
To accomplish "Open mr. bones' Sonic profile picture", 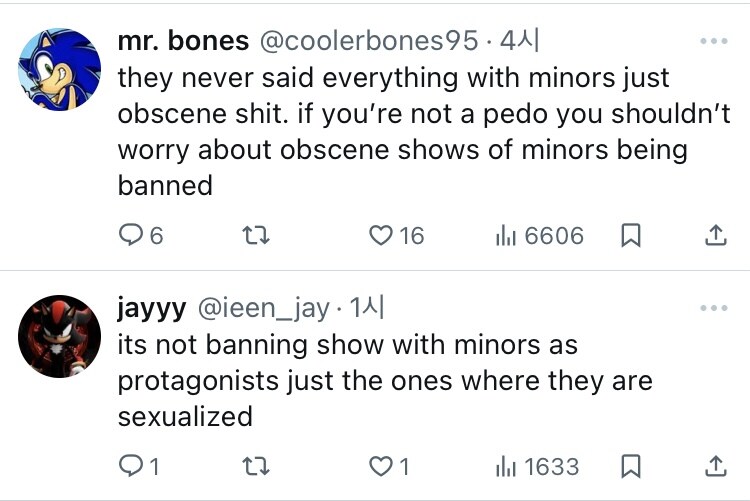I will tap(60, 68).
